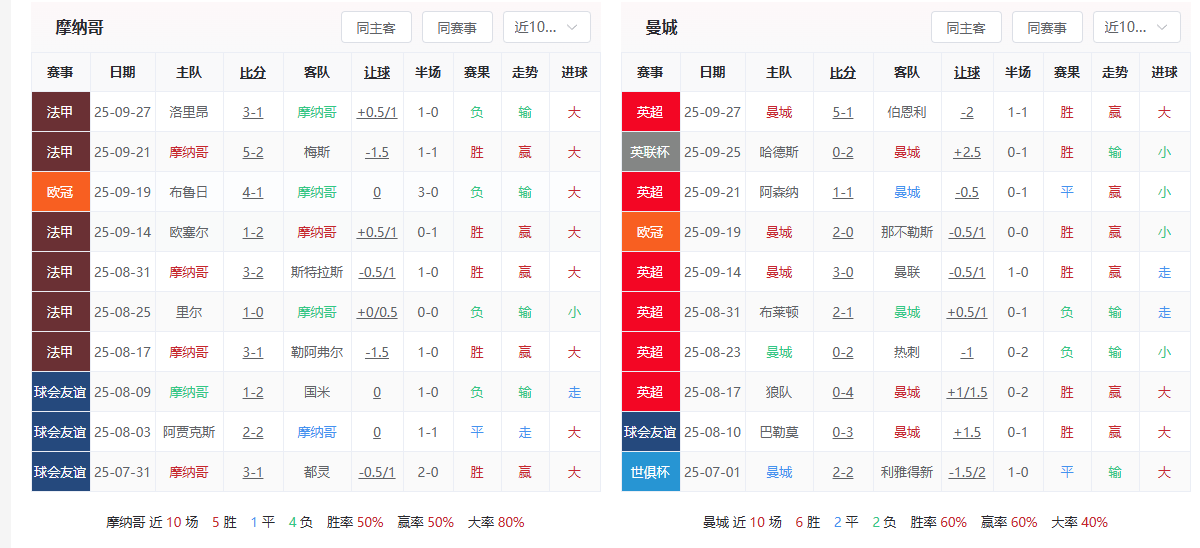Open the 5-2 score against 梅斯
The width and height of the screenshot is (1200, 548).
[253, 152]
